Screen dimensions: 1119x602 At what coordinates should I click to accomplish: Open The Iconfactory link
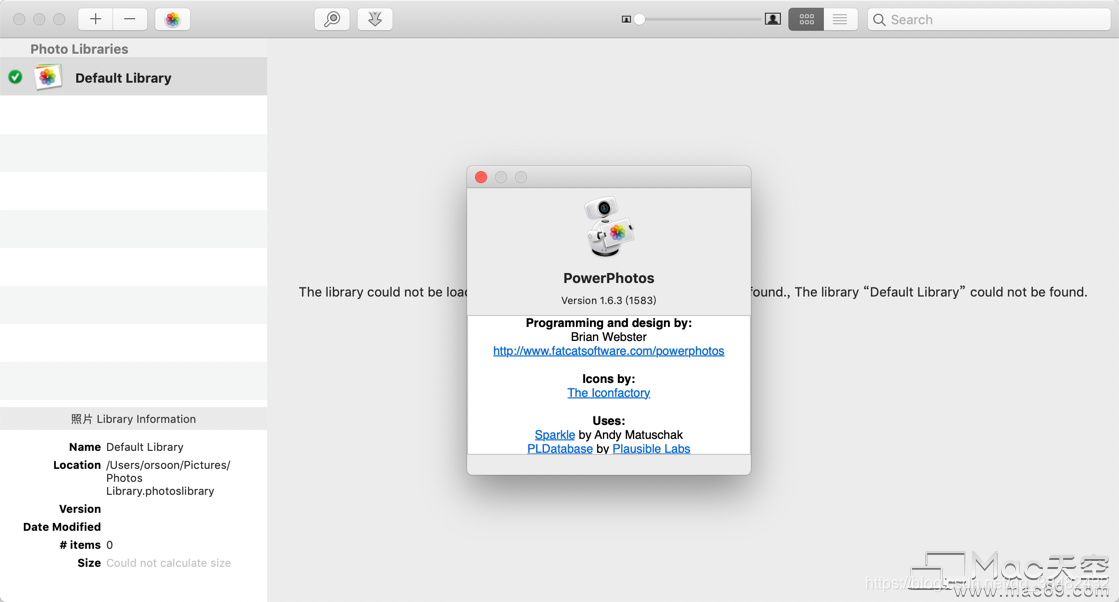click(609, 393)
